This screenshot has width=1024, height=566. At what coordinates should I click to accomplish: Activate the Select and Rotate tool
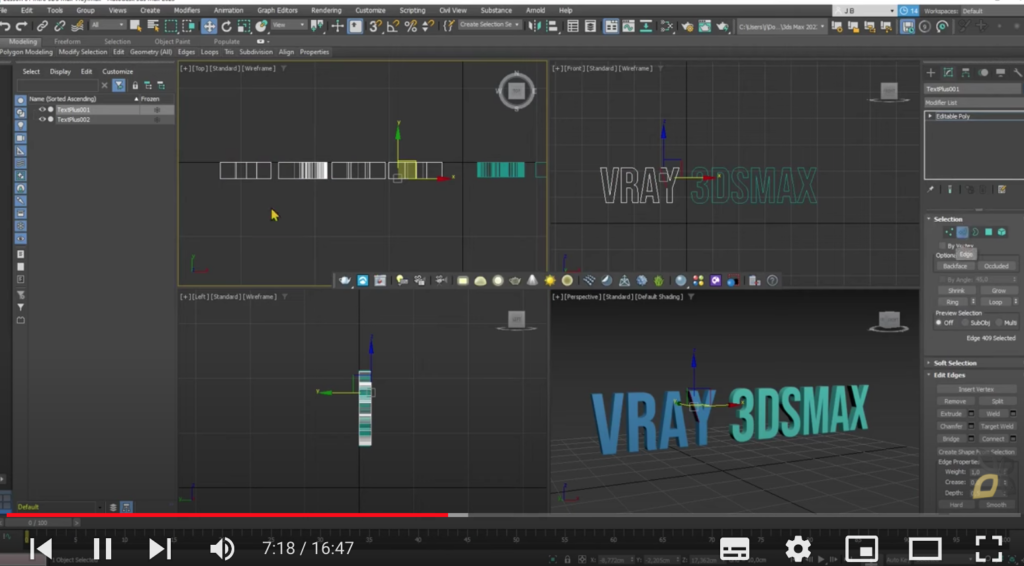[227, 26]
